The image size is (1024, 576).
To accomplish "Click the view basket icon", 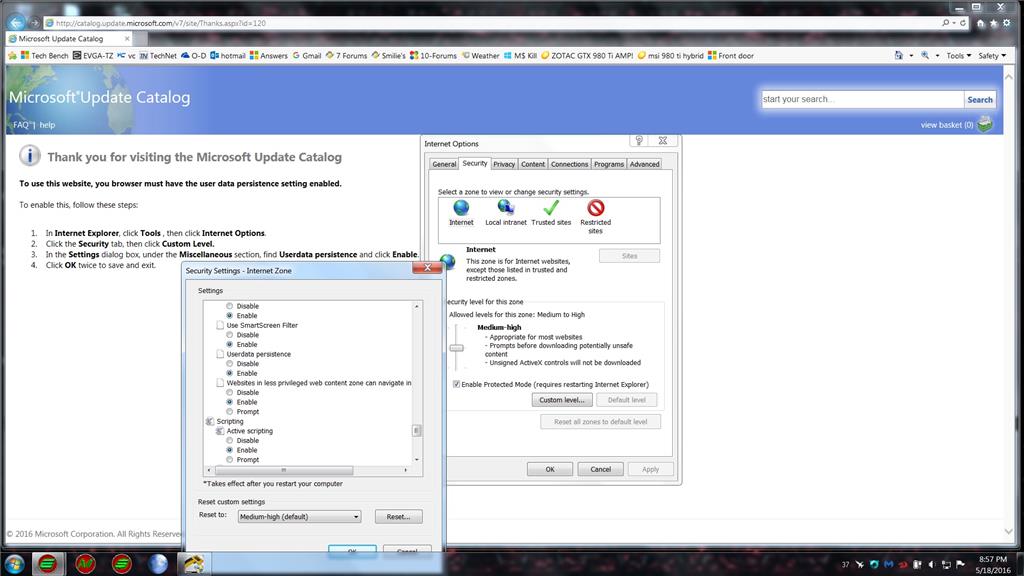I will (x=985, y=123).
